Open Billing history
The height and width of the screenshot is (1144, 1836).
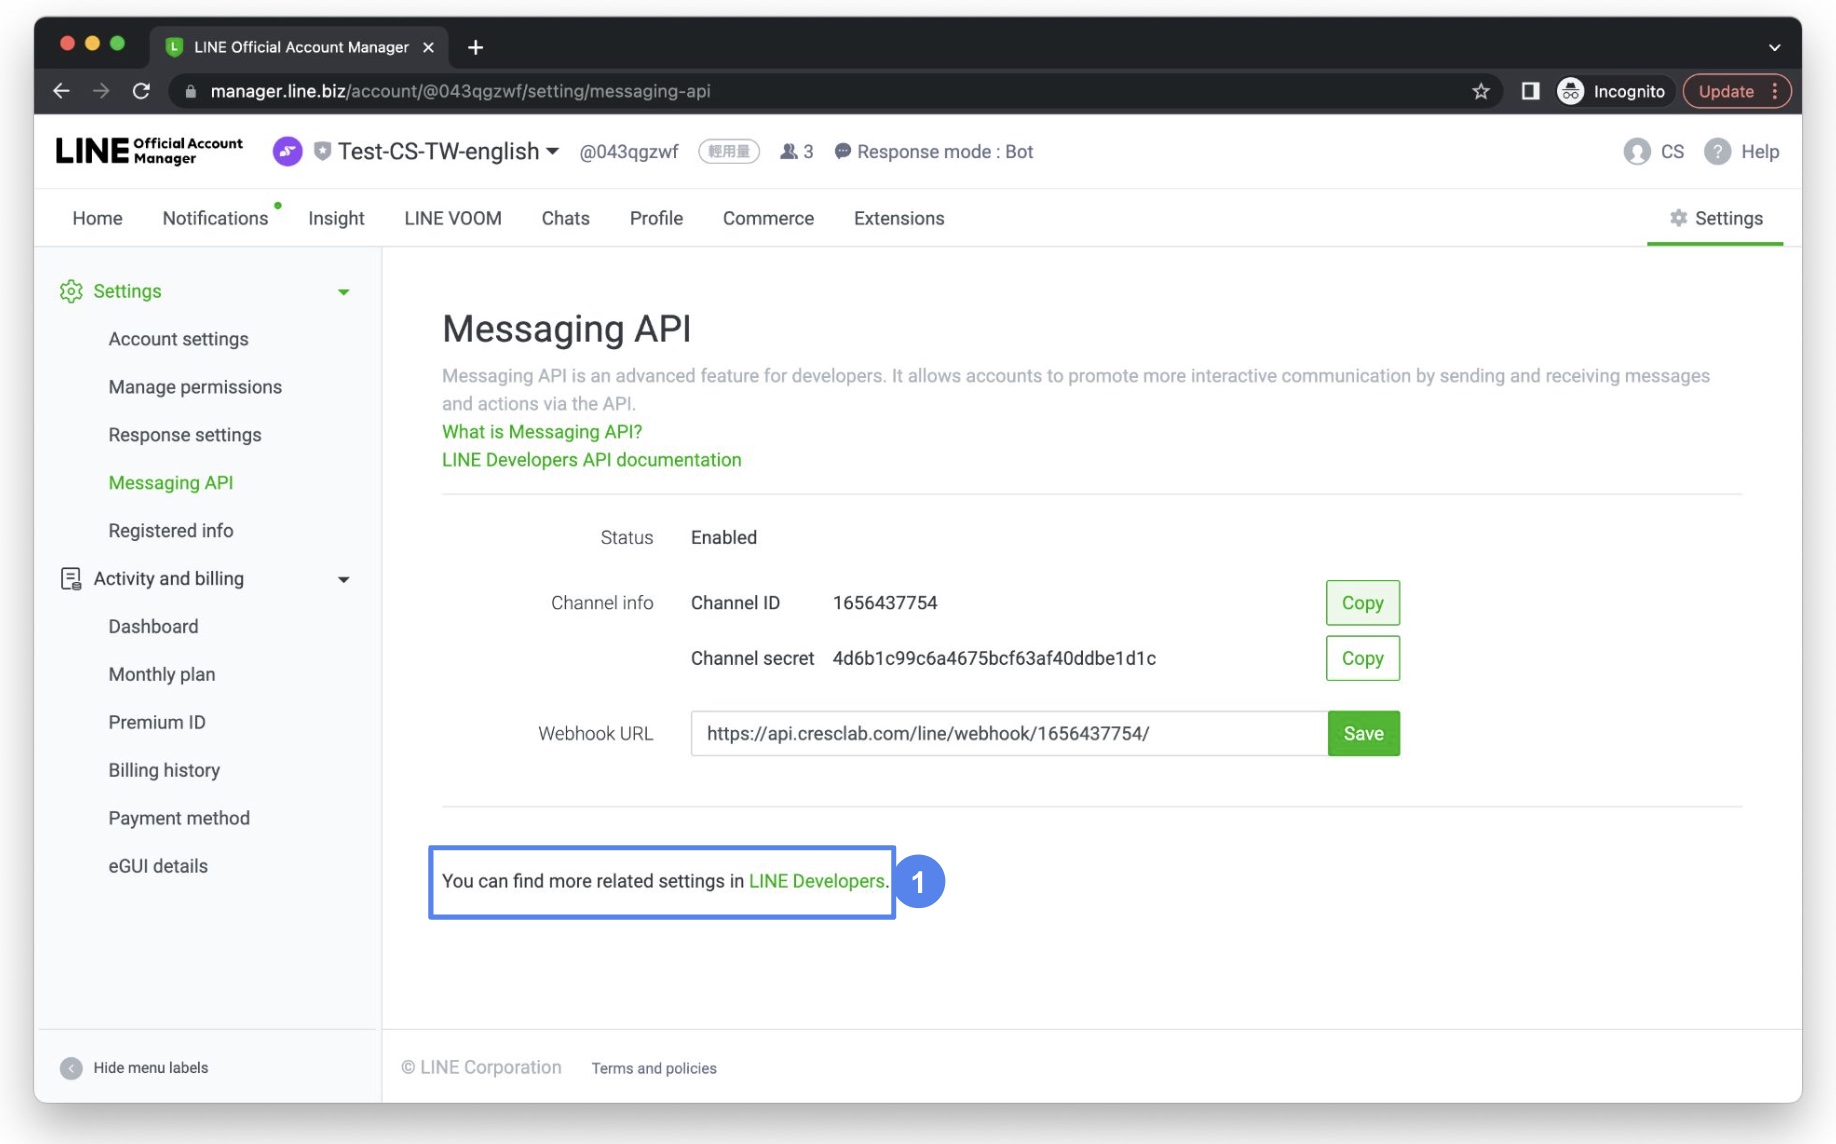click(x=164, y=770)
